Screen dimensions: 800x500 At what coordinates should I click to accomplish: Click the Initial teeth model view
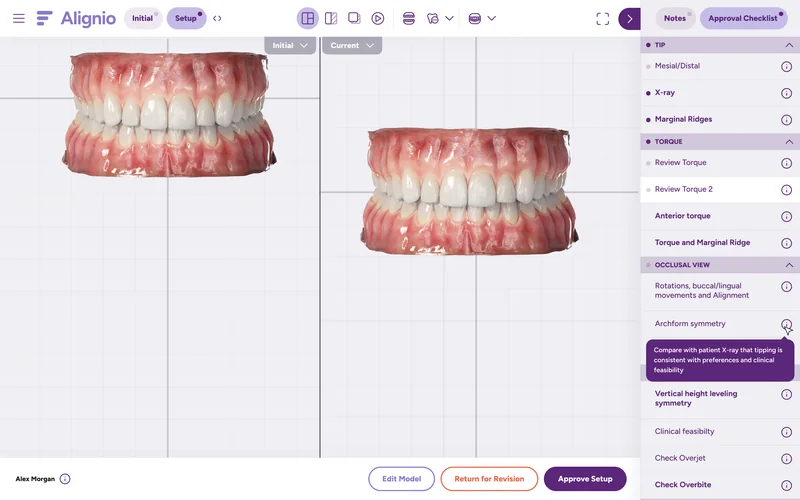169,114
